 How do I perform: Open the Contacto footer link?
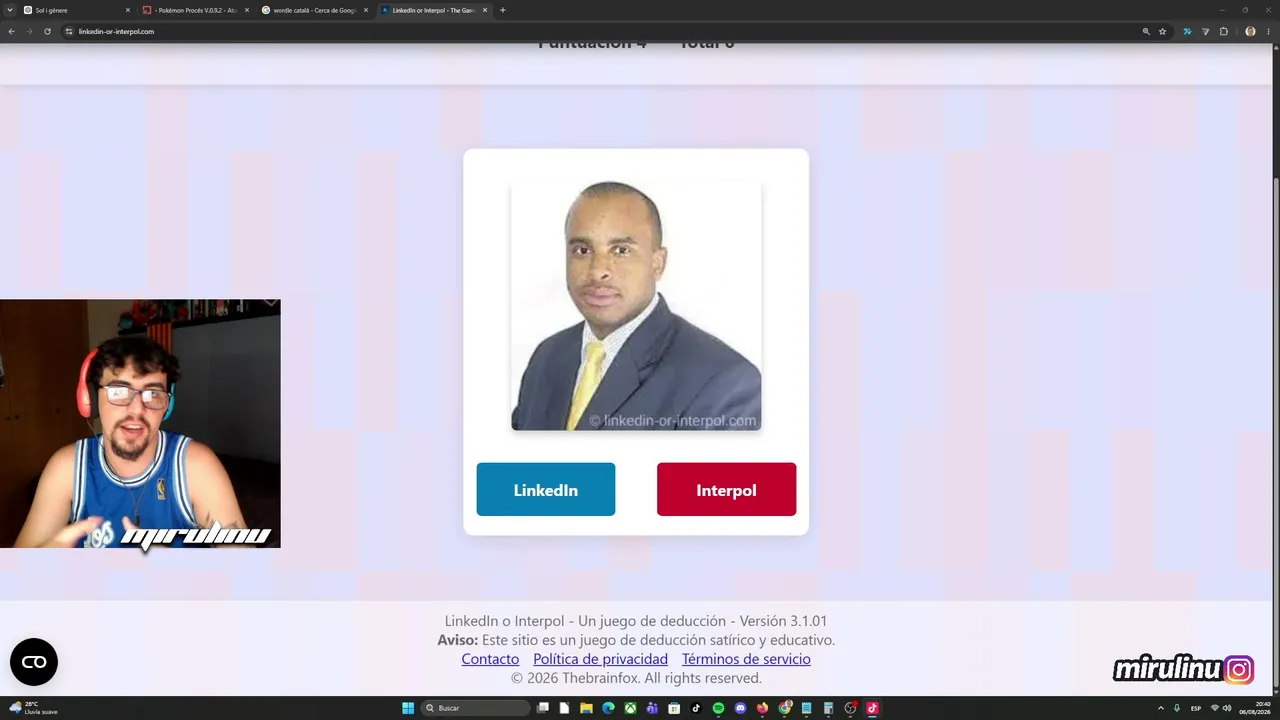pos(490,659)
